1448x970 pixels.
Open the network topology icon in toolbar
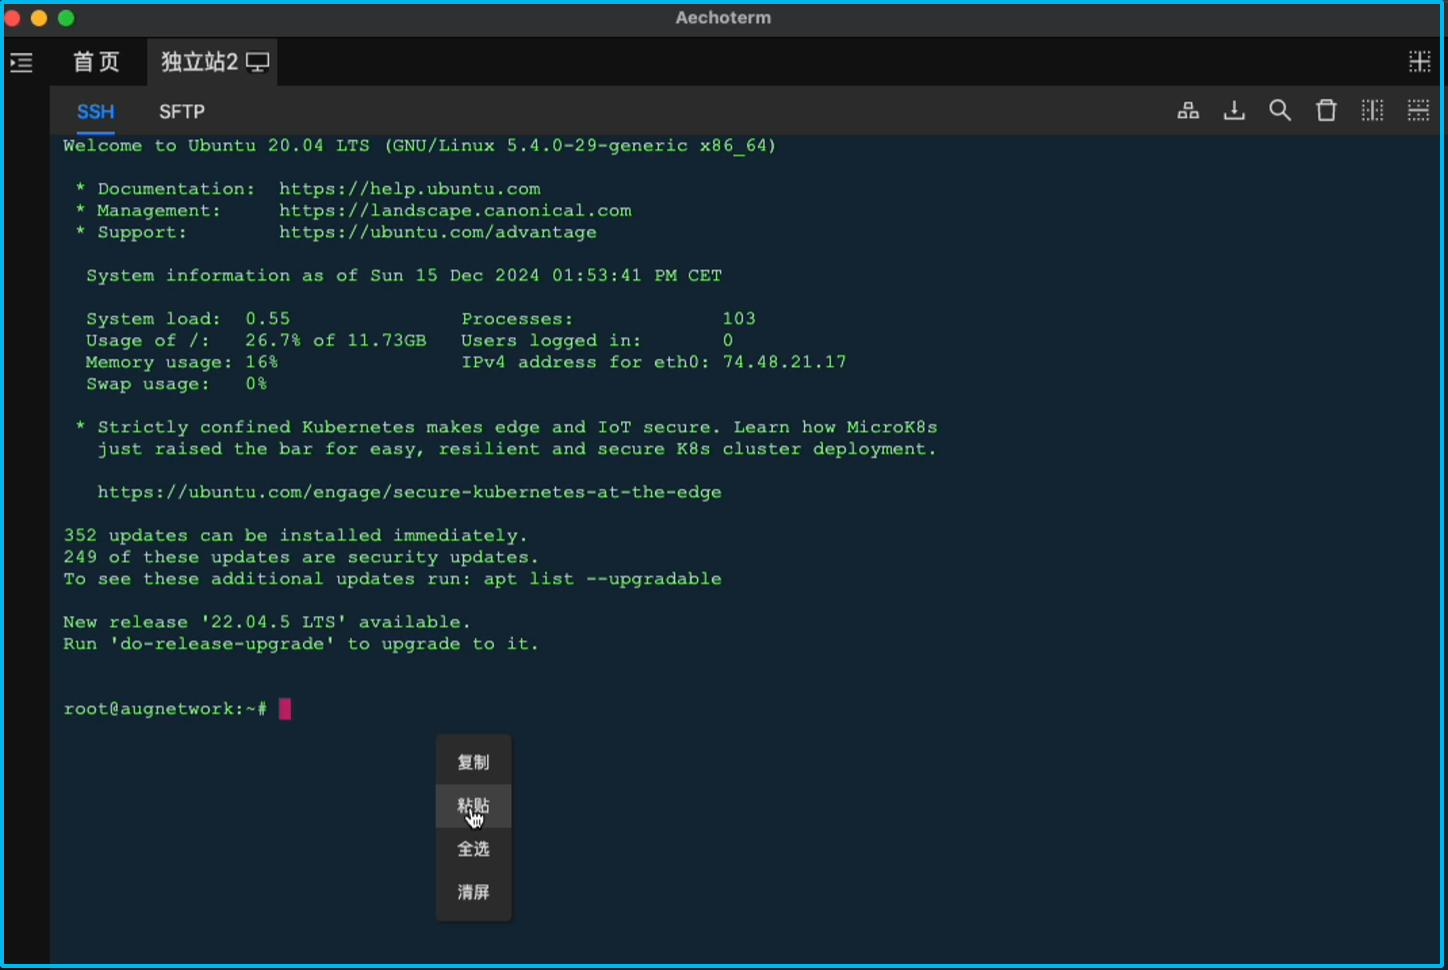[x=1188, y=111]
